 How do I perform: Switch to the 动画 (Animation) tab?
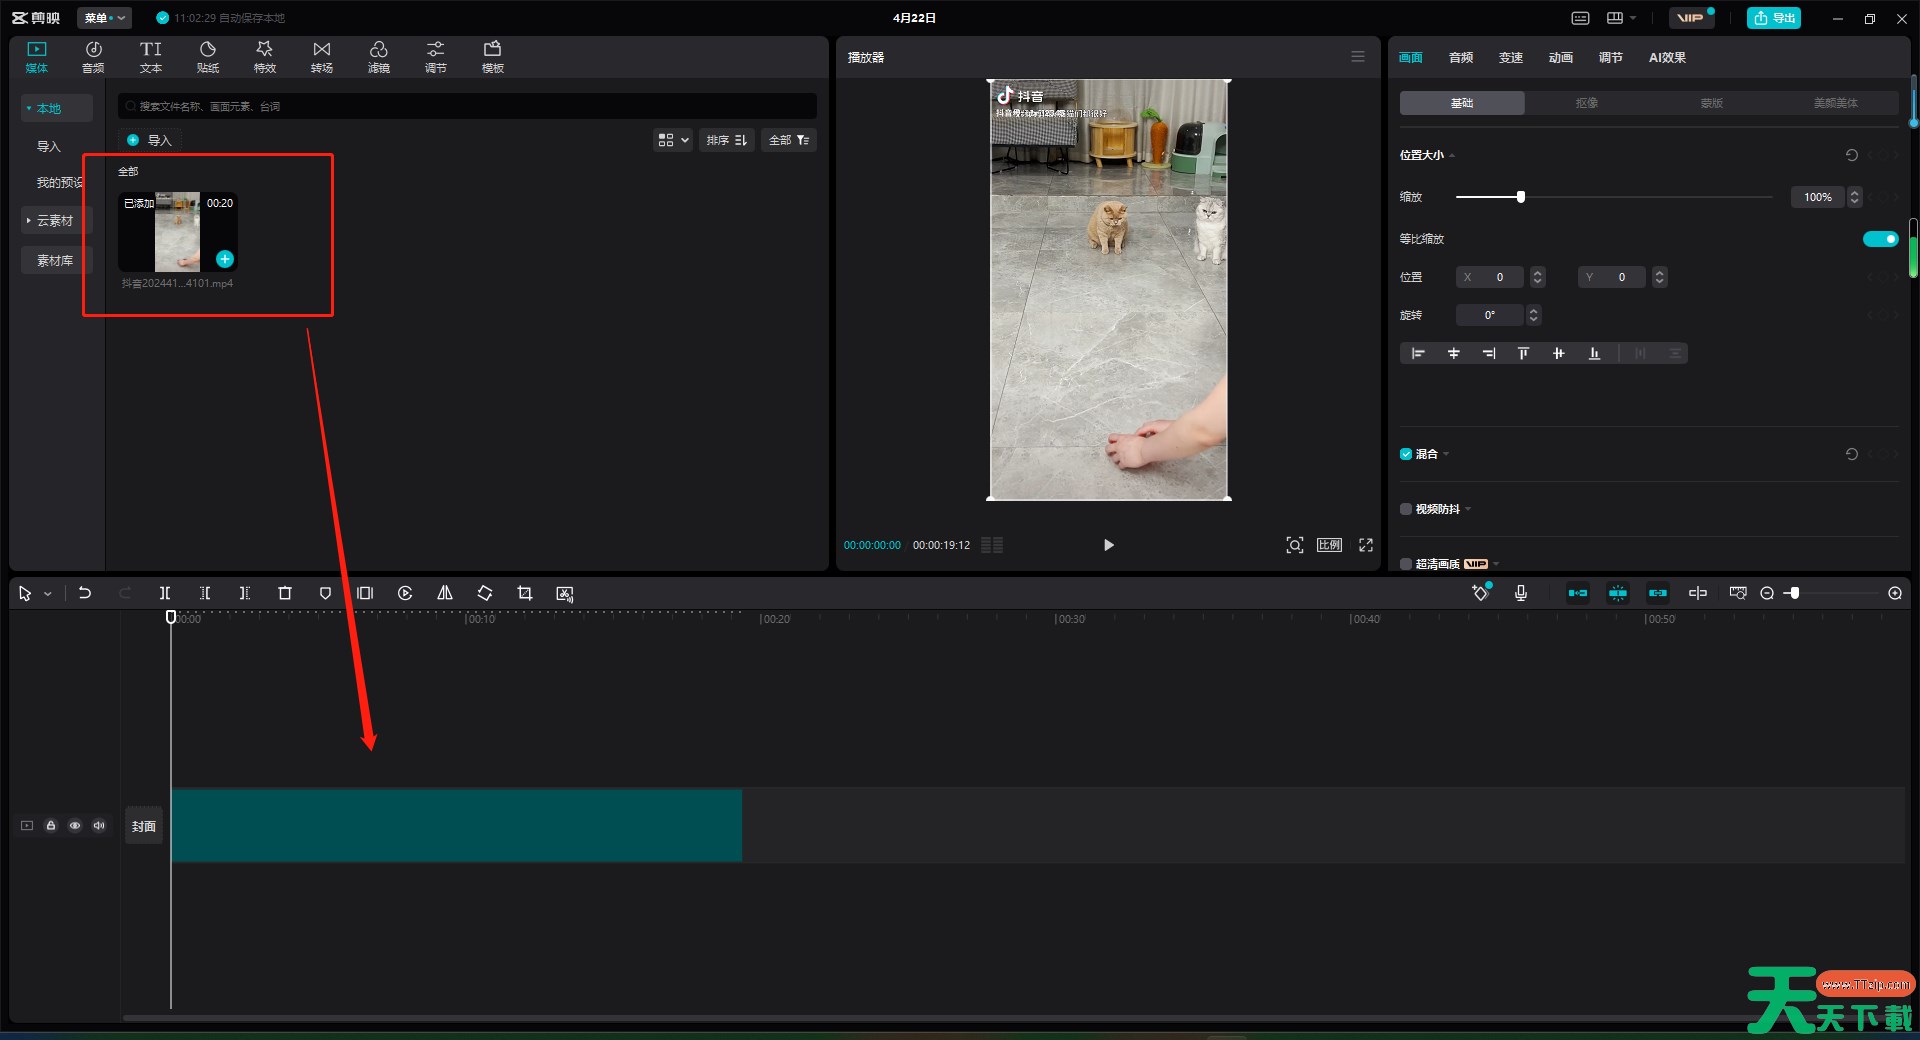point(1560,58)
